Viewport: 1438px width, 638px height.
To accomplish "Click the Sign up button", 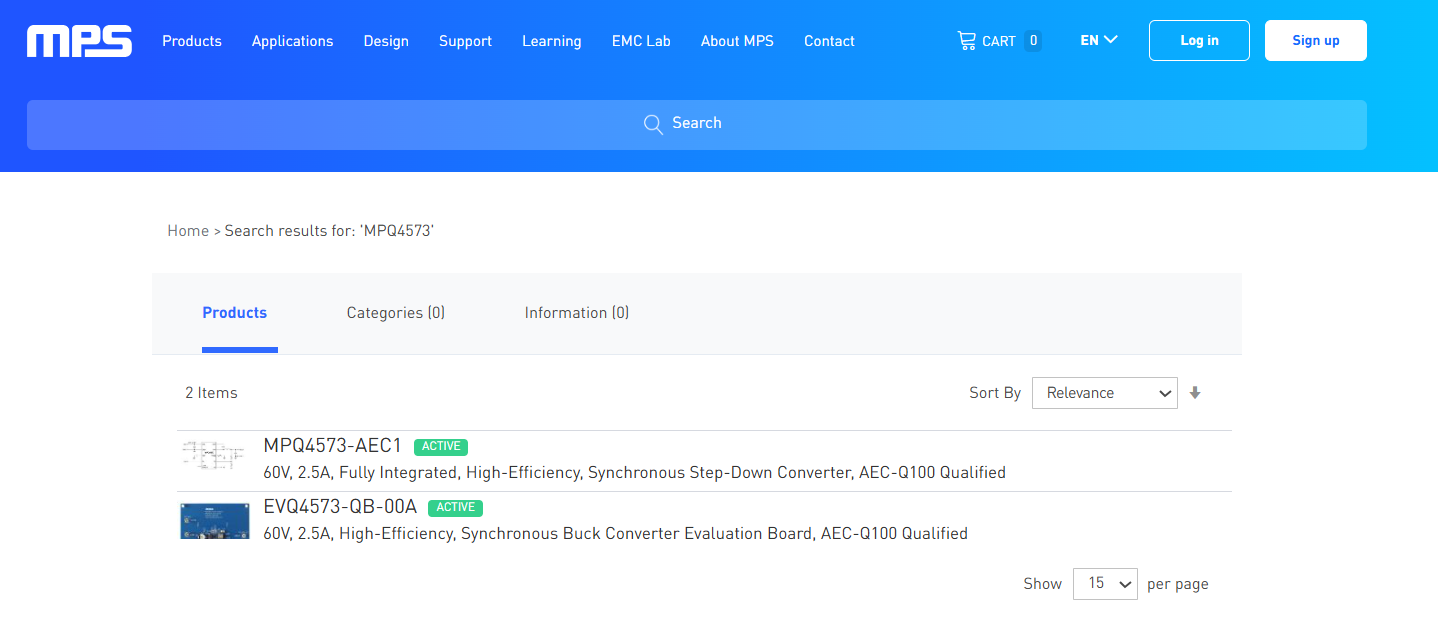I will [x=1315, y=41].
